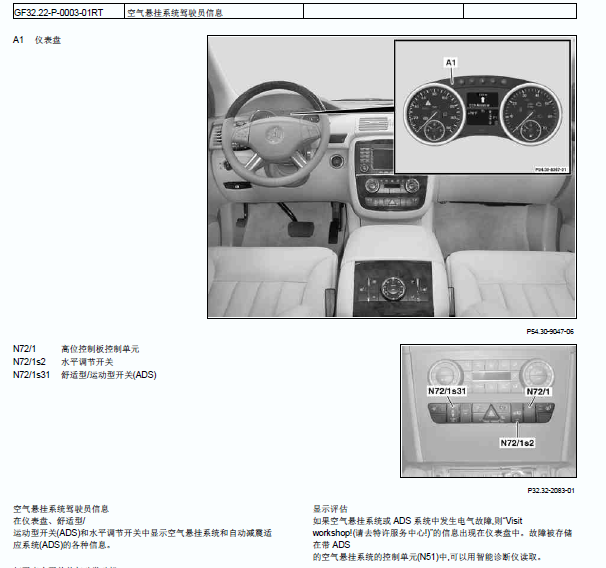This screenshot has width=606, height=568.
Task: Select text 舒适型/运动型开关(ADS)
Action: coord(109,375)
